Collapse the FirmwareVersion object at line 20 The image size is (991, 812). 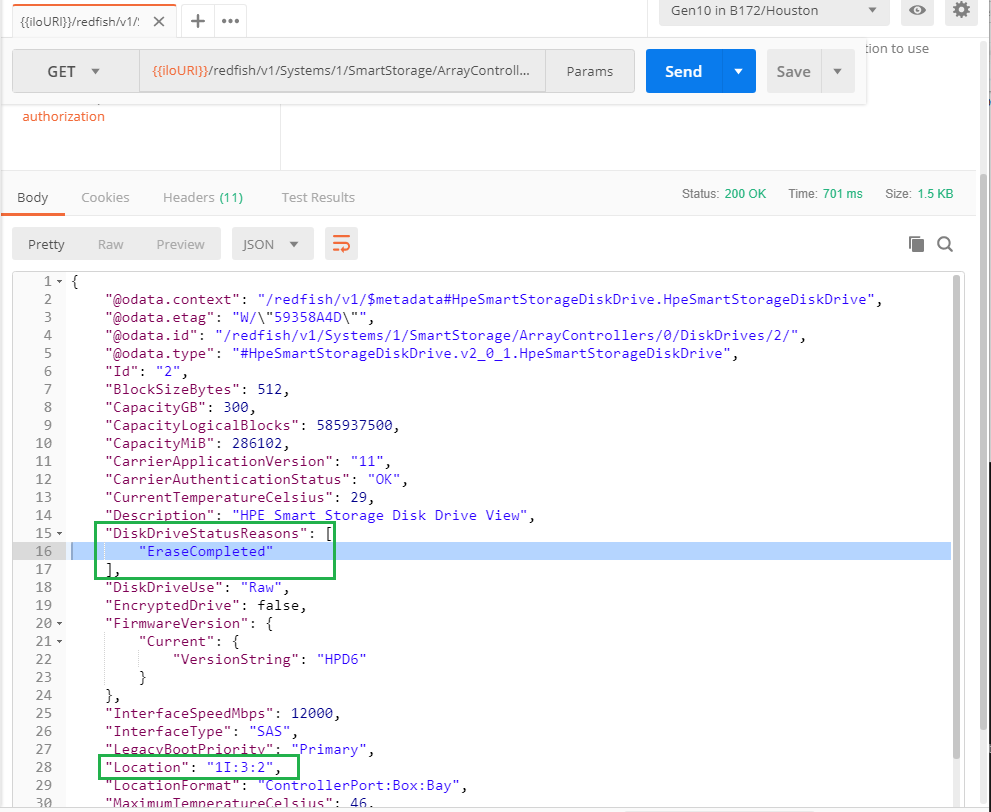[59, 623]
